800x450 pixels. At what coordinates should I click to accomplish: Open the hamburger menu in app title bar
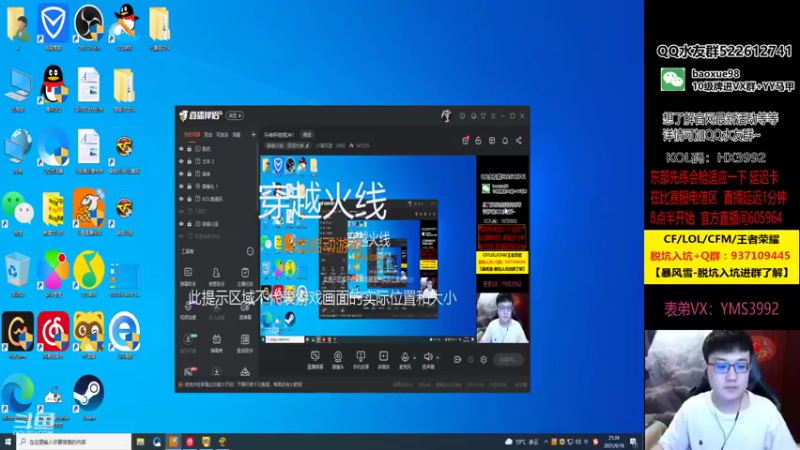493,116
